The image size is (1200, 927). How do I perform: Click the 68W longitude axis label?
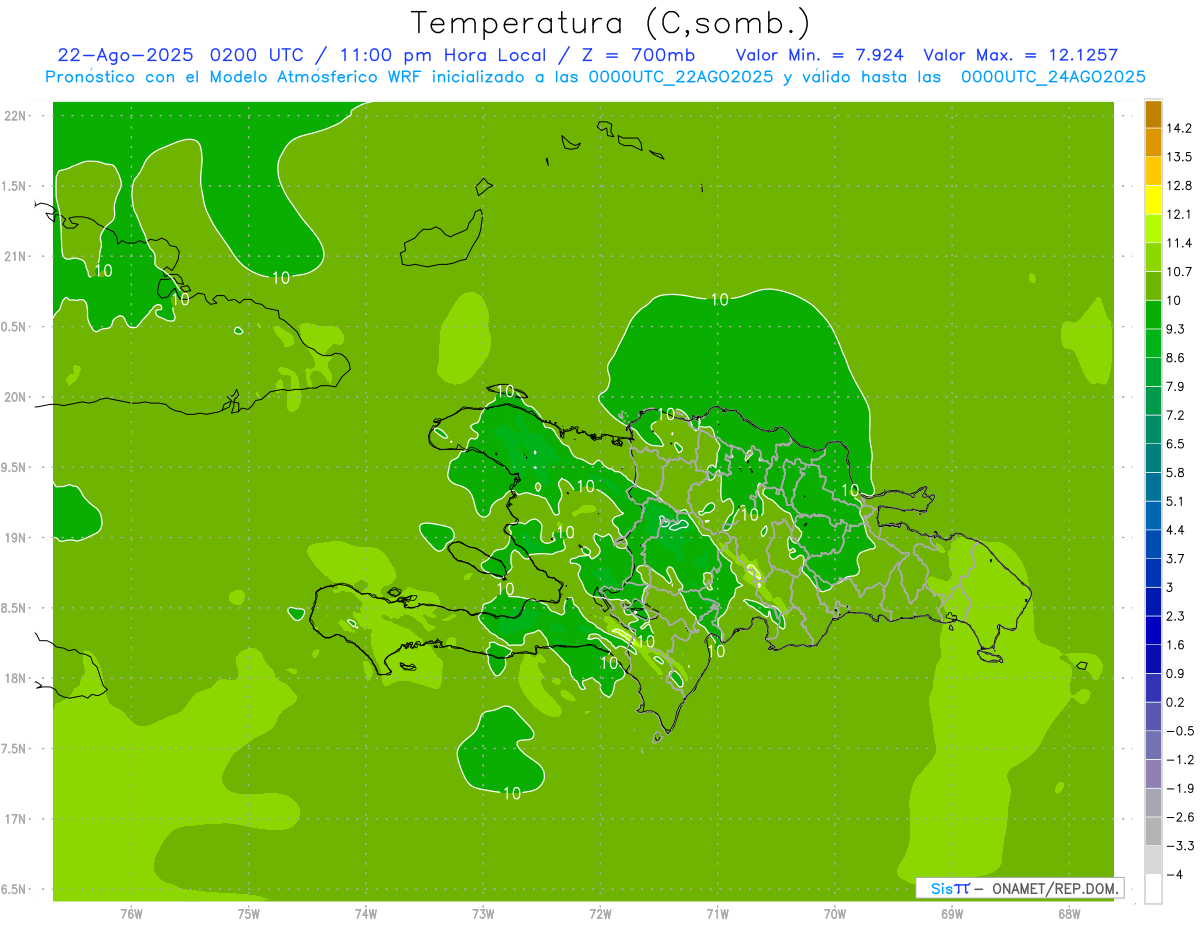pos(1069,913)
